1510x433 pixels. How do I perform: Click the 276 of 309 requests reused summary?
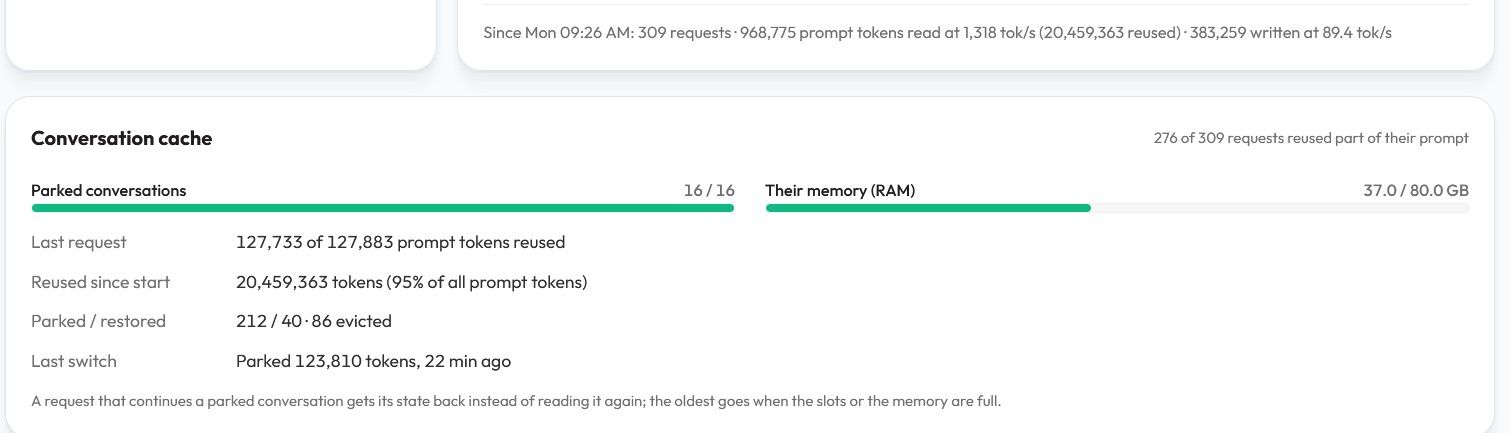click(1311, 138)
